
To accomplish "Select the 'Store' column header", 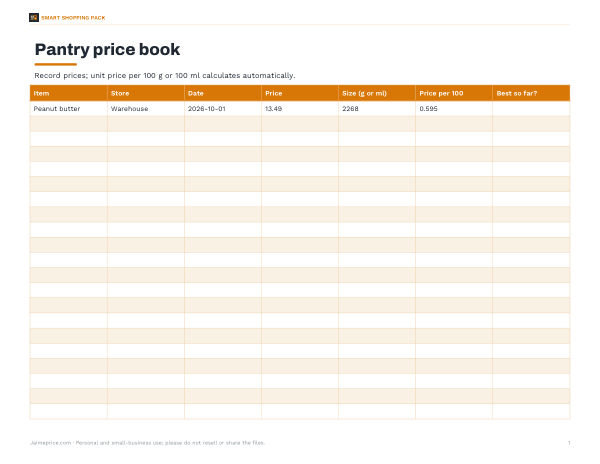I will pos(146,93).
